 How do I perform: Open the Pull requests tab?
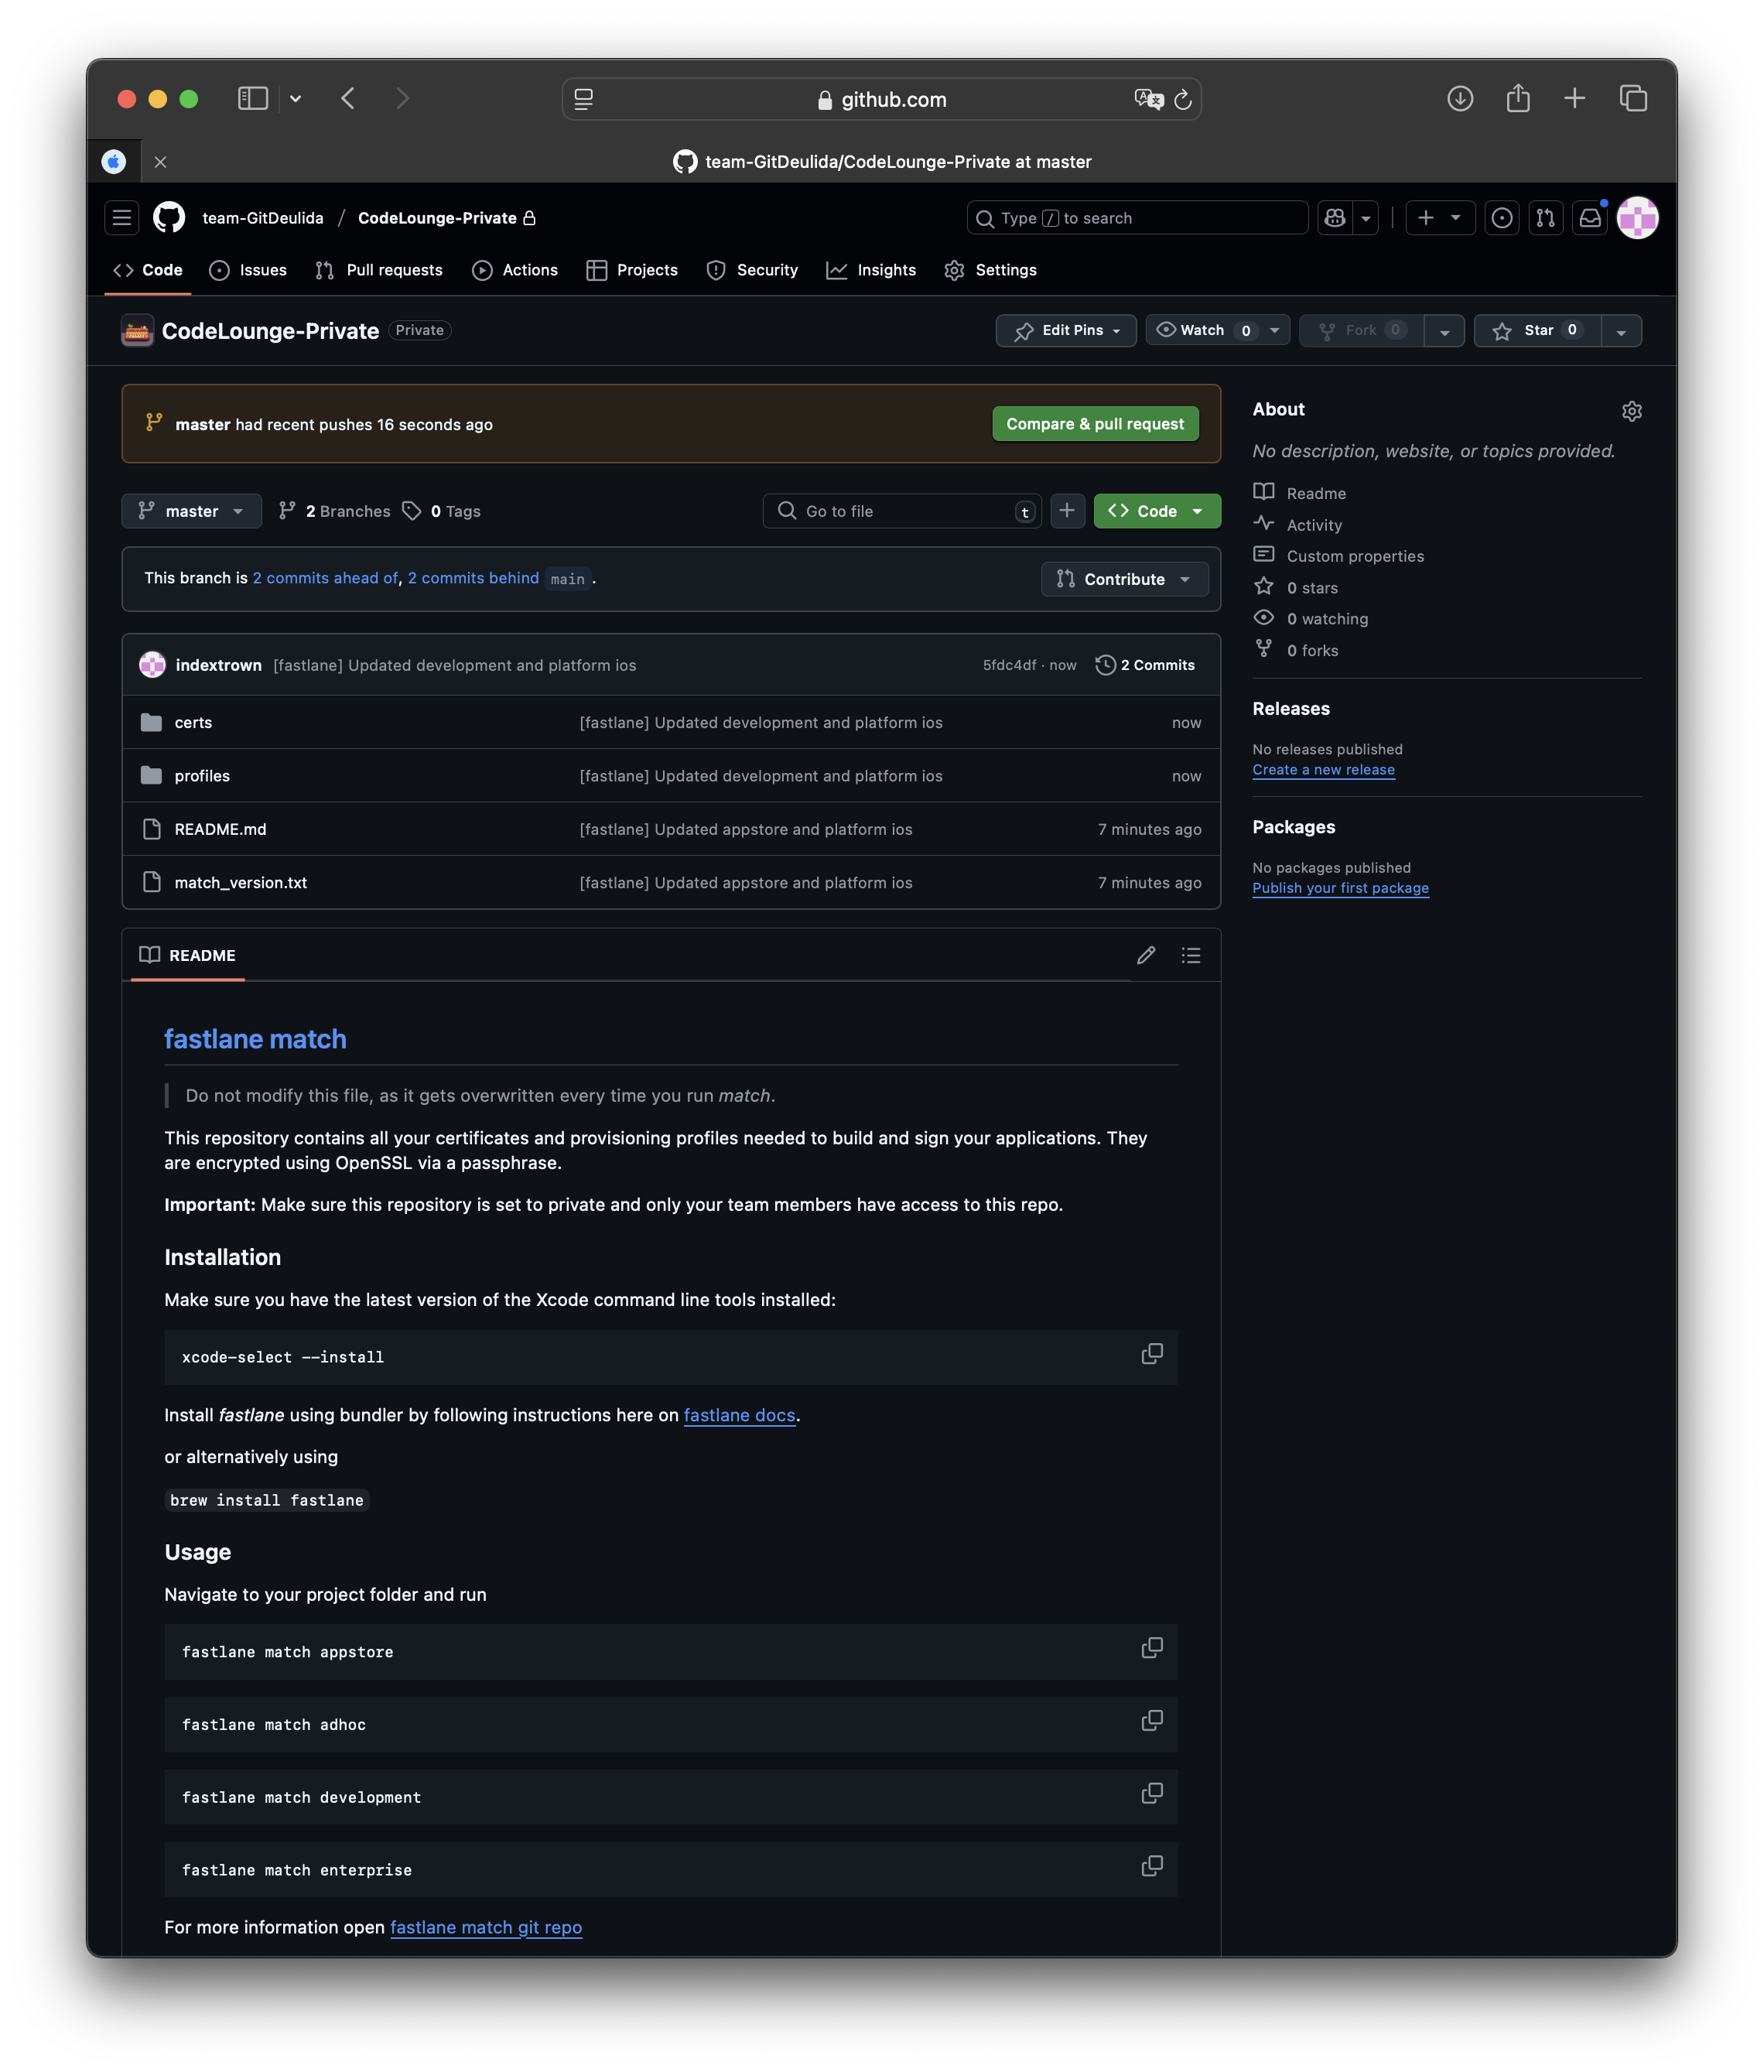379,270
